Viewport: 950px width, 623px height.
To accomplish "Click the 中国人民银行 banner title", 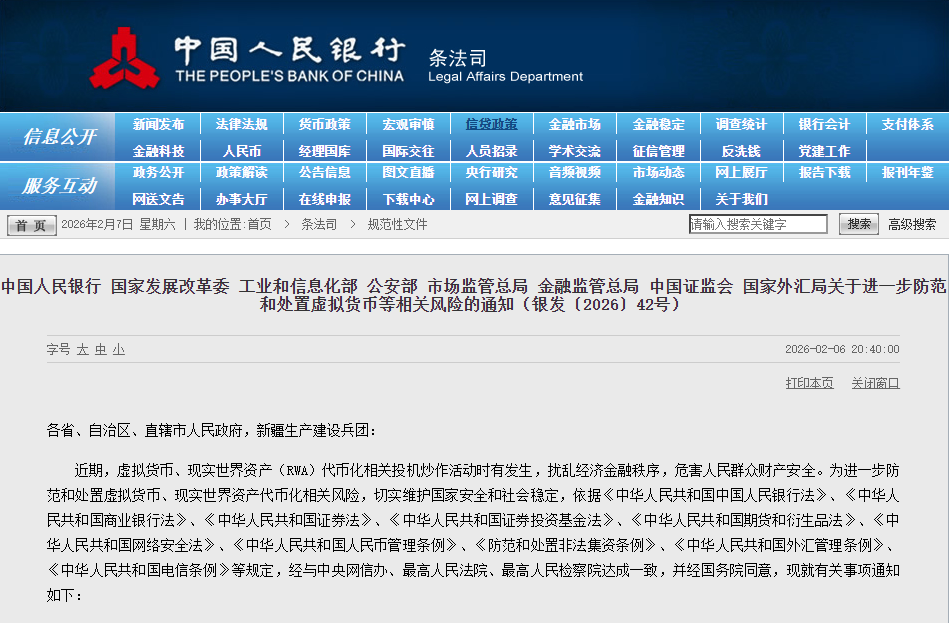I will [290, 50].
